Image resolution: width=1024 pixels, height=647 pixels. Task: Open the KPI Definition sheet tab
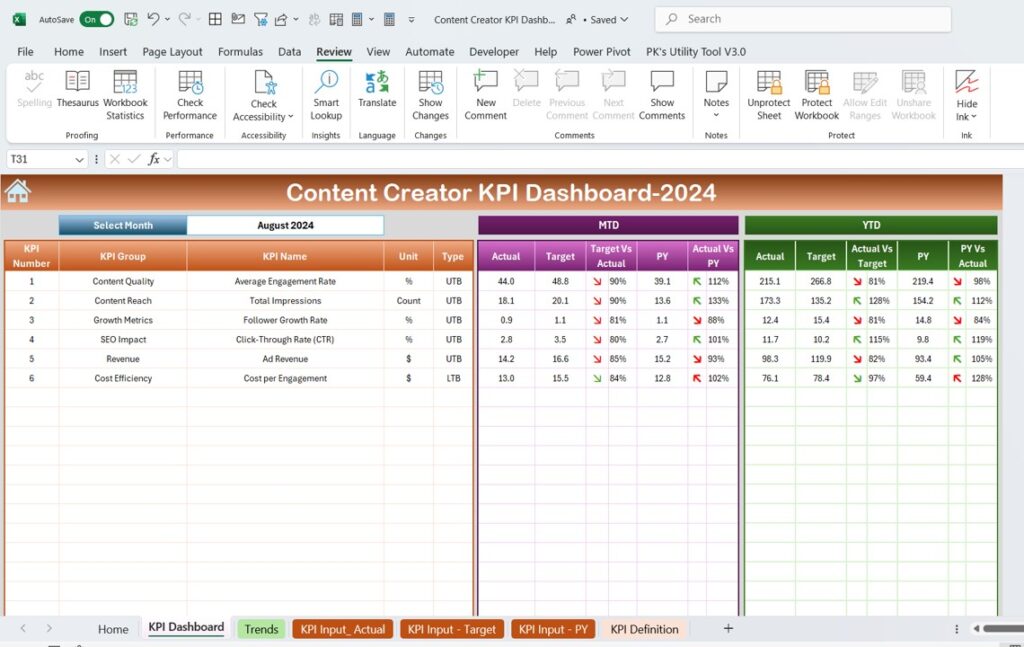coord(645,629)
